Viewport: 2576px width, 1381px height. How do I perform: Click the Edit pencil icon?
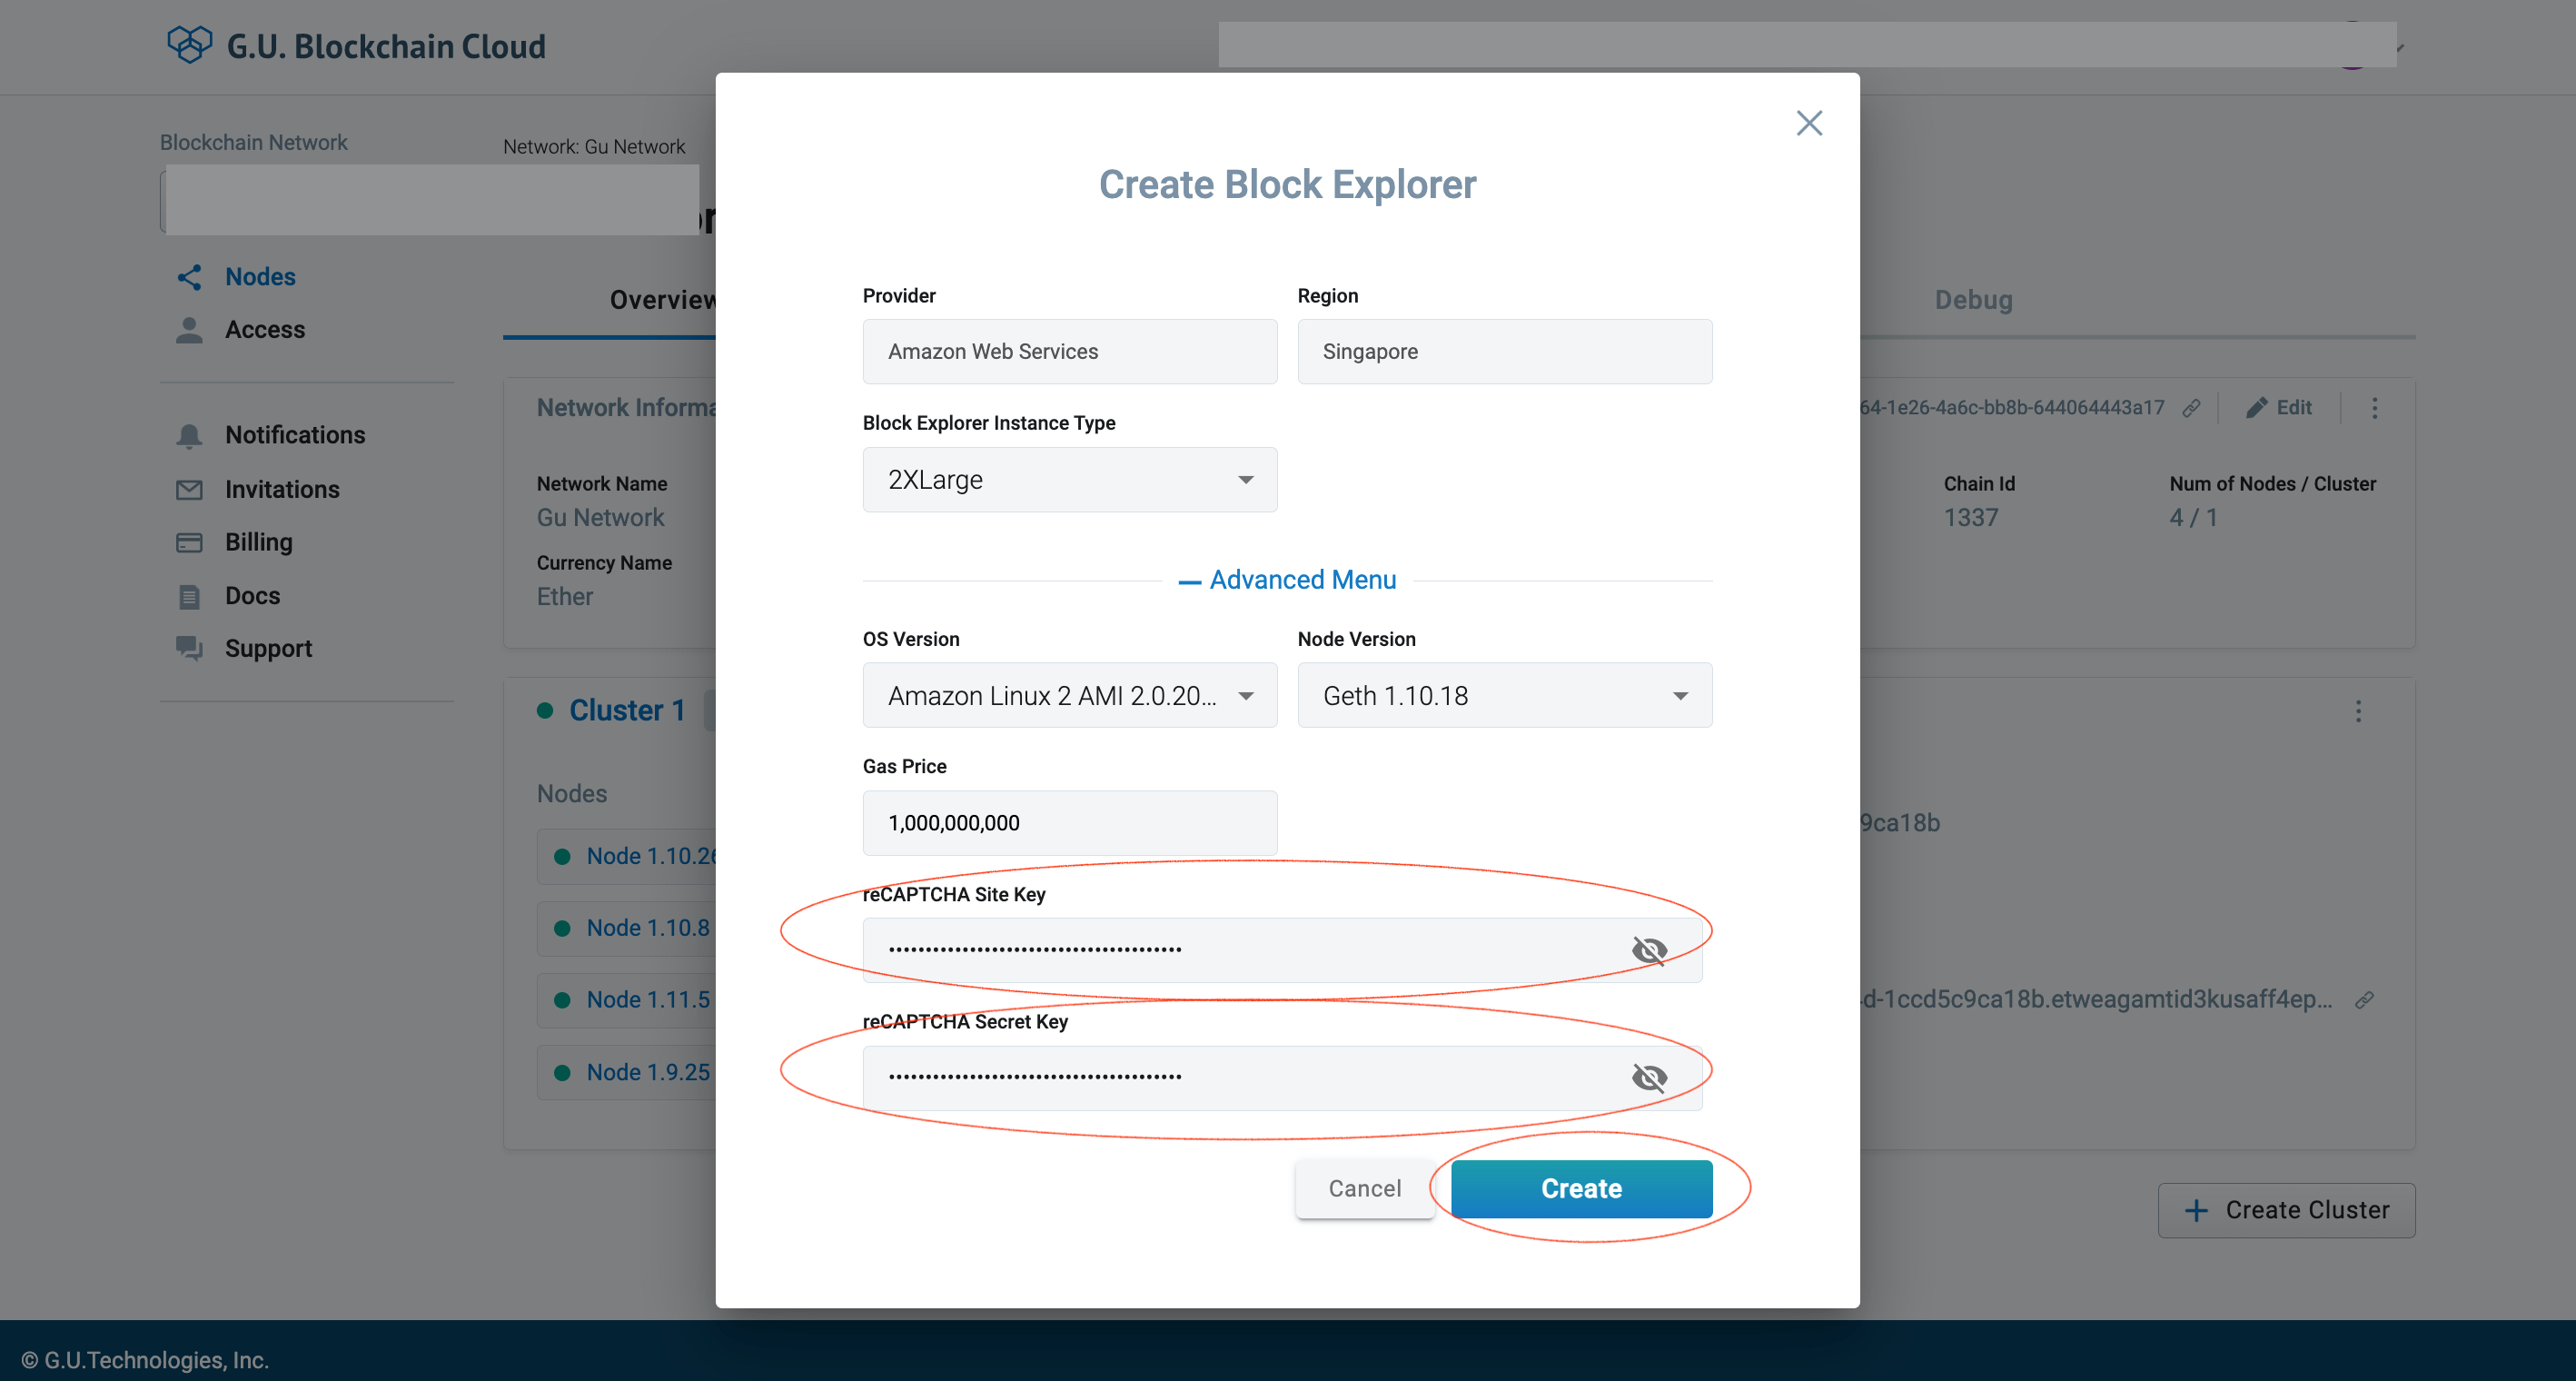(2256, 408)
